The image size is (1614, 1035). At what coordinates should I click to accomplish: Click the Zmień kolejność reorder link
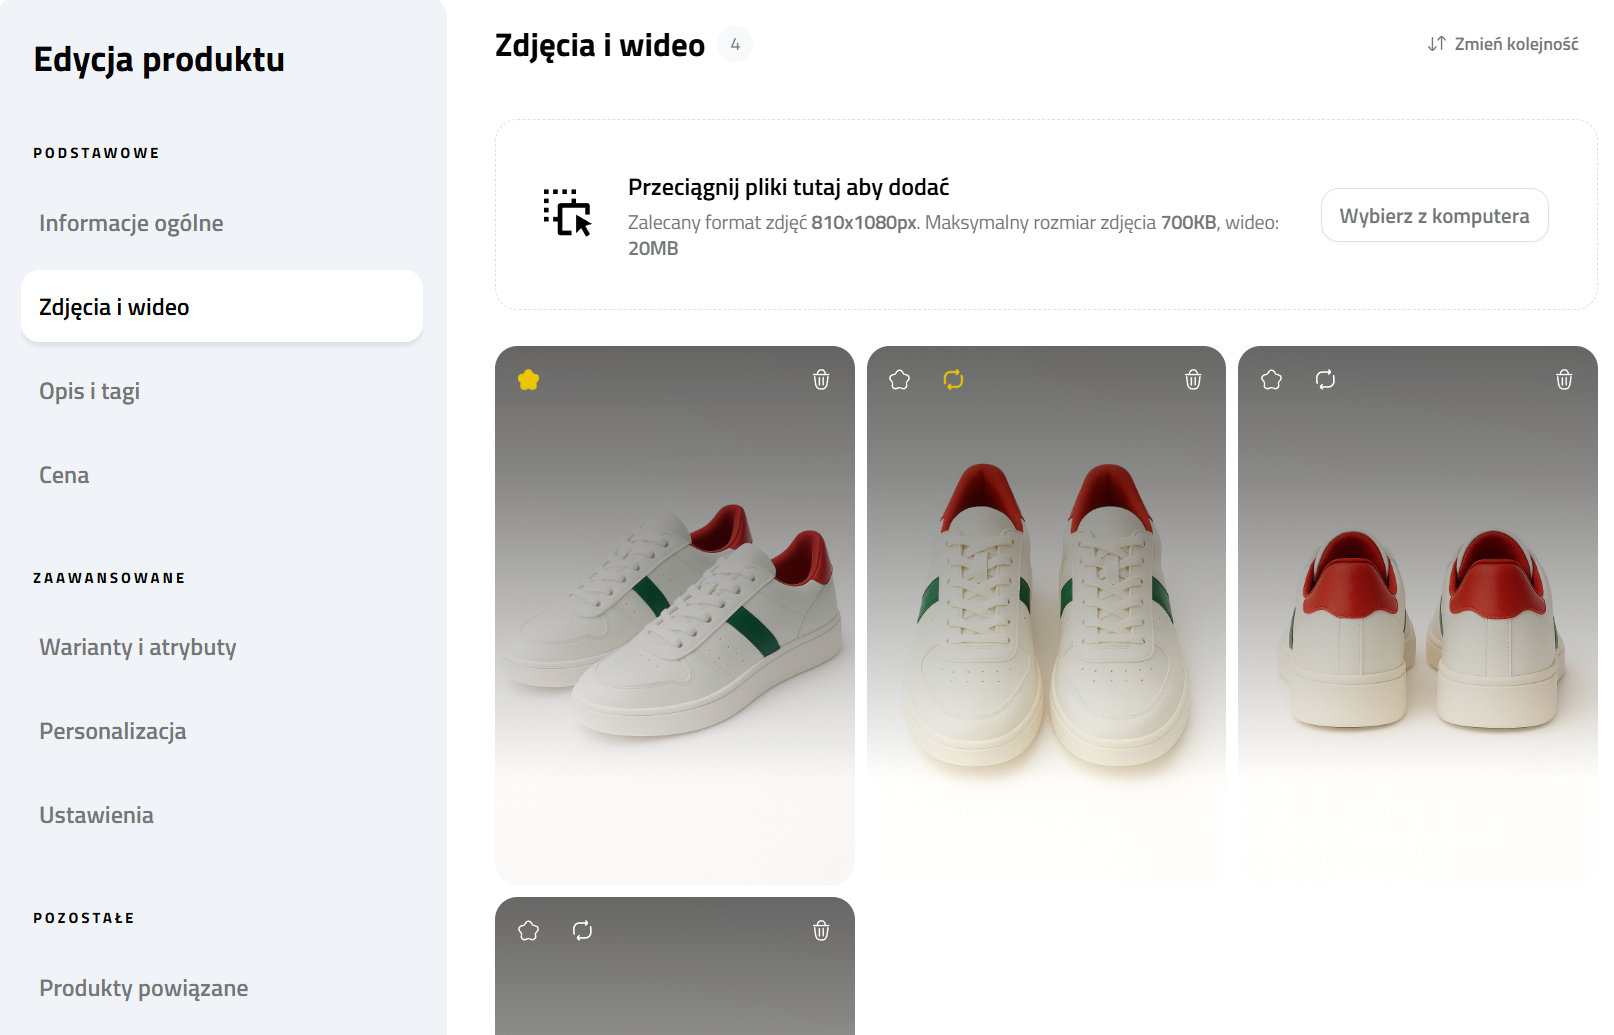[1503, 44]
